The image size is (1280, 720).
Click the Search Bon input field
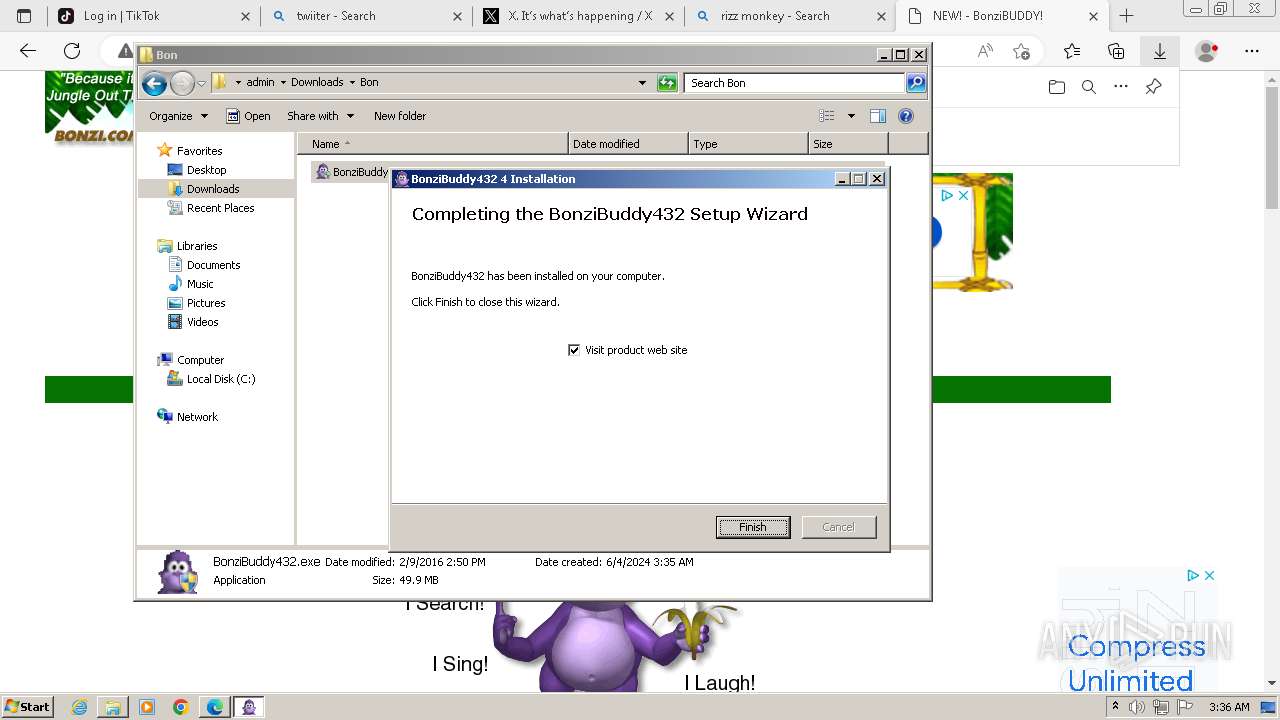(795, 83)
